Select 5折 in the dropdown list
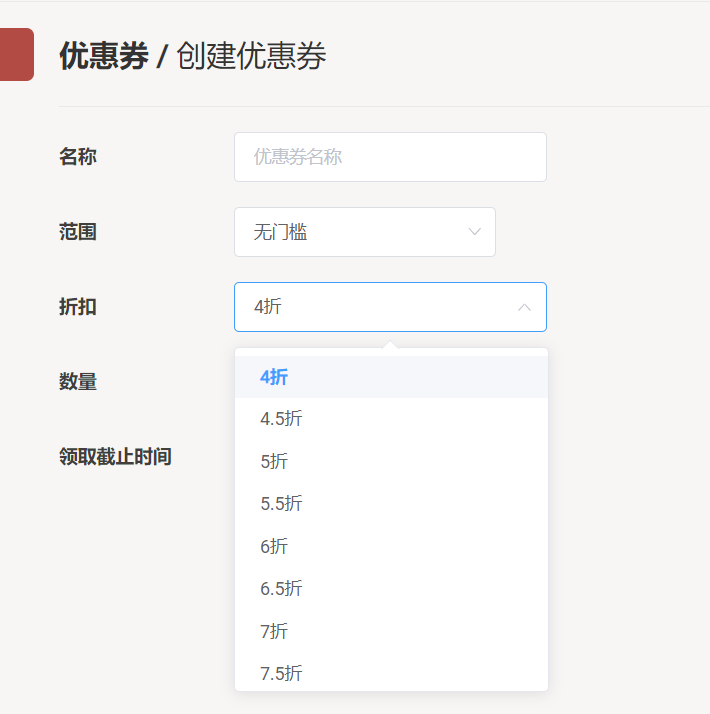Screen dimensions: 710x714 click(274, 462)
